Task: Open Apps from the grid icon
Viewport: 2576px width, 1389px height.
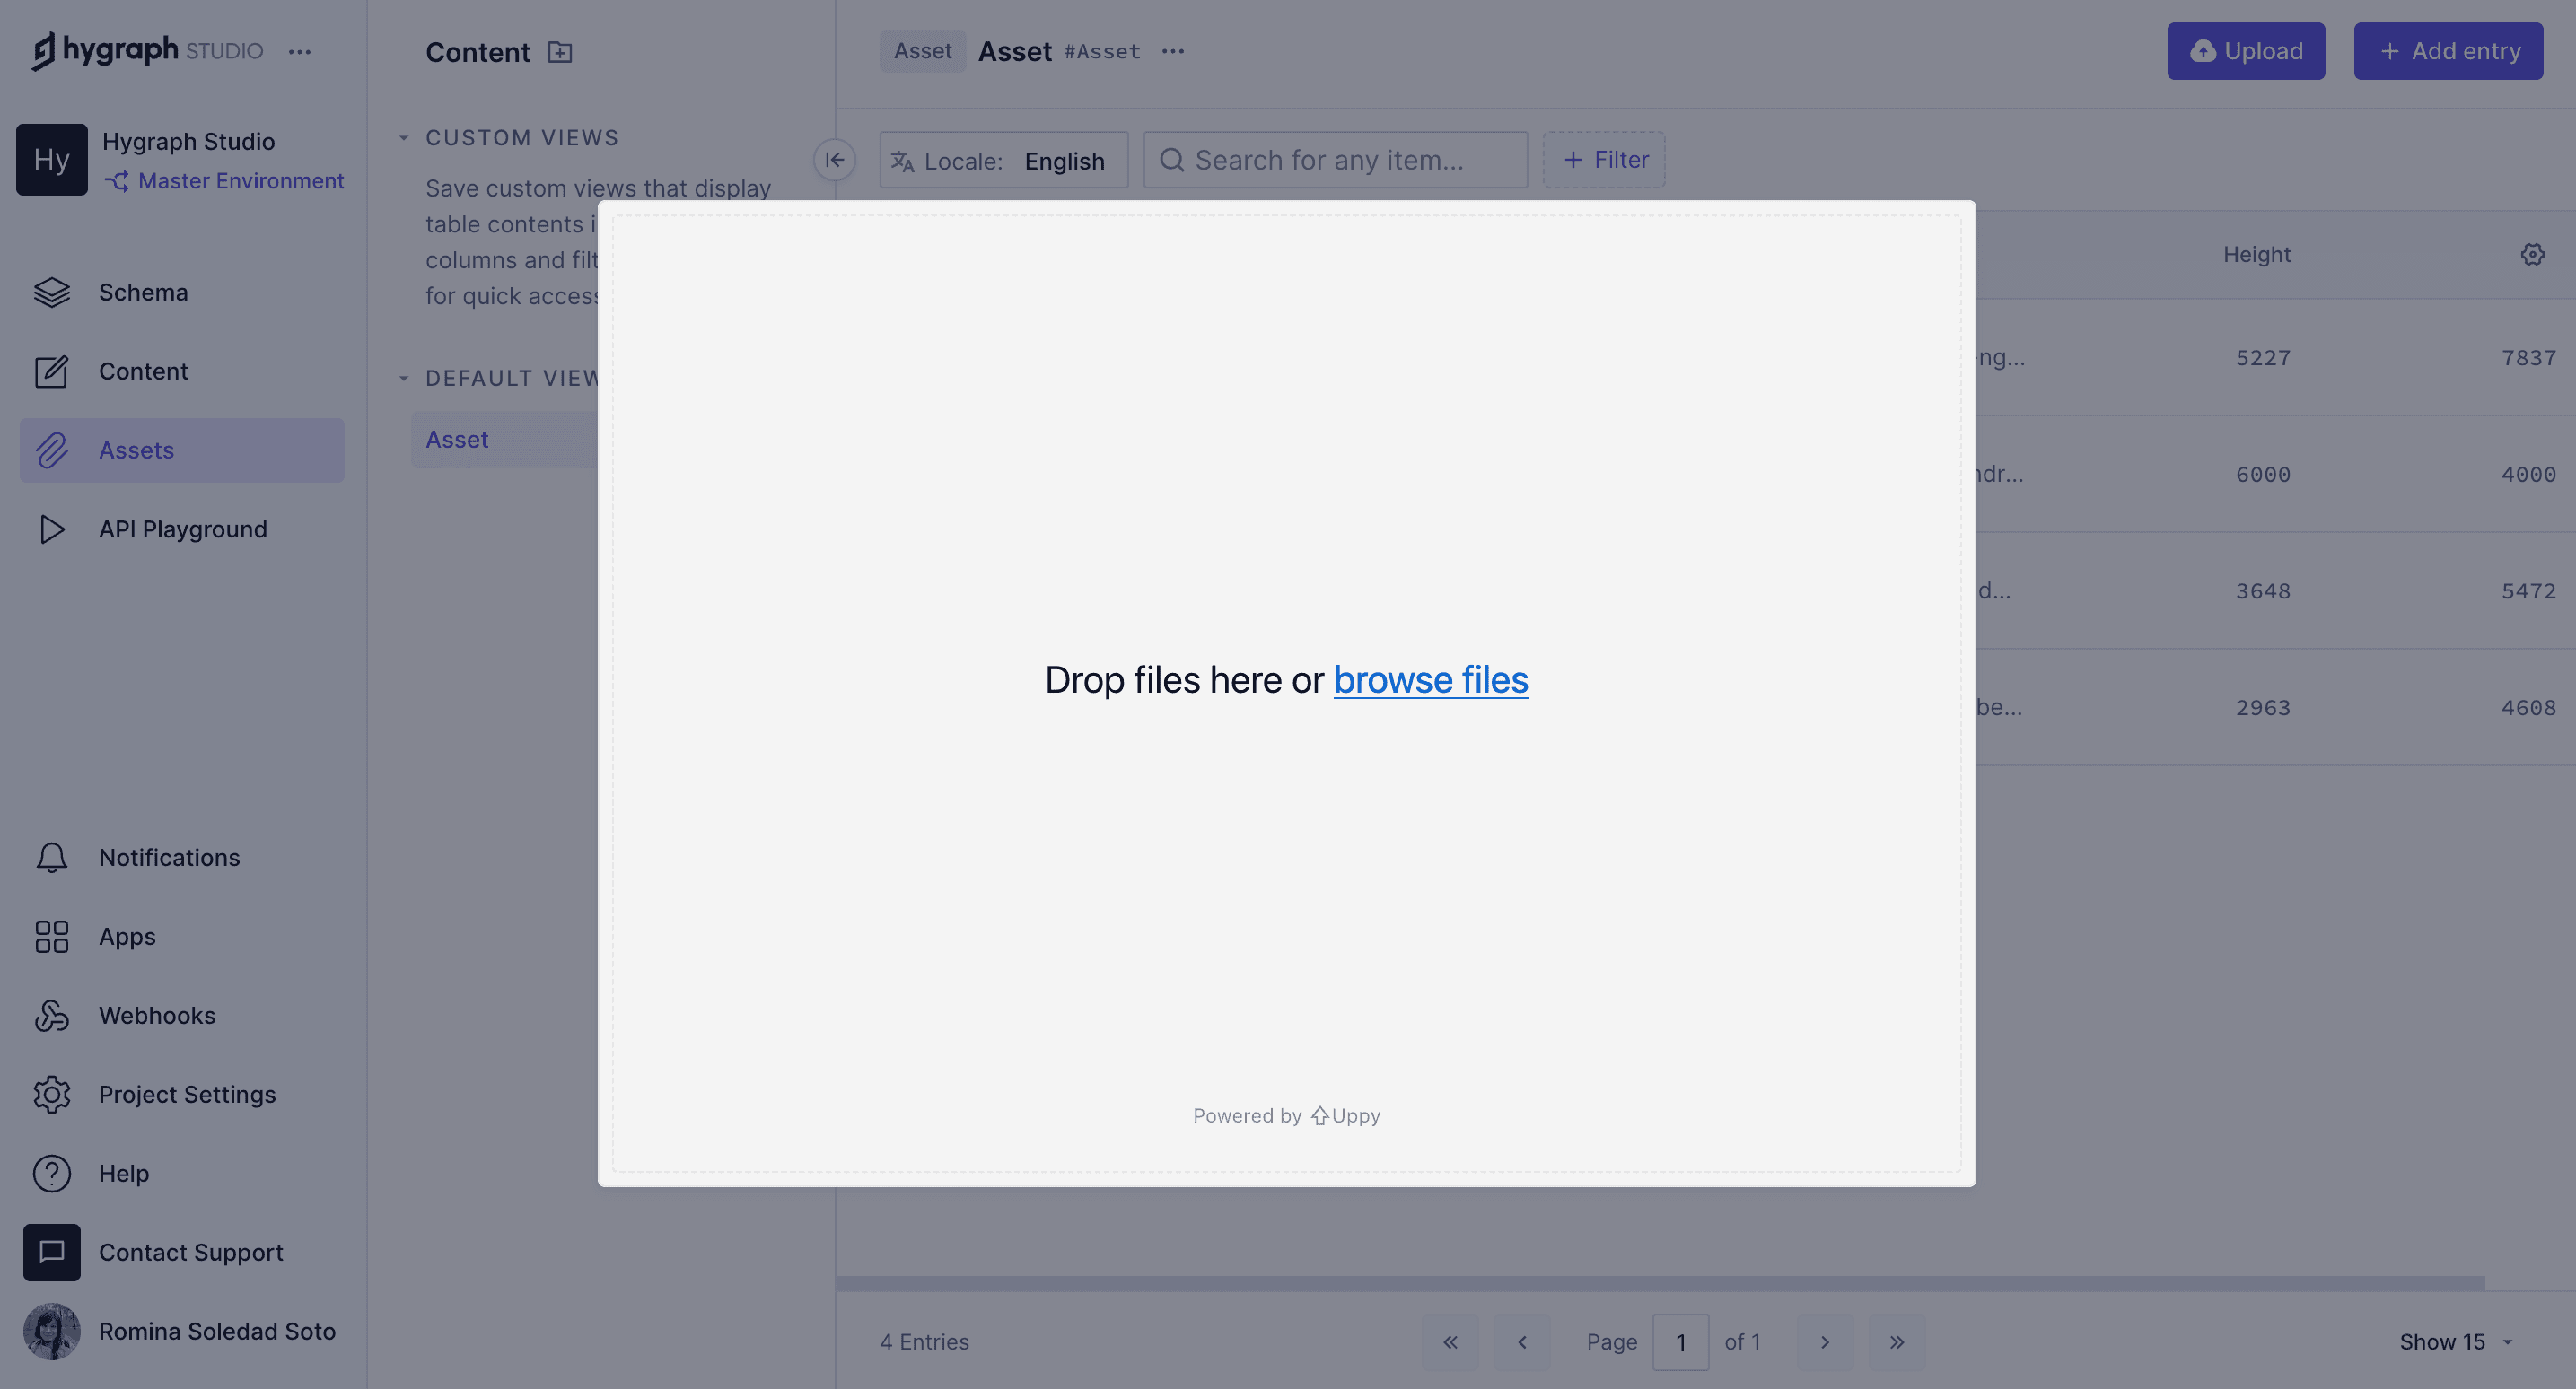Action: 52,937
